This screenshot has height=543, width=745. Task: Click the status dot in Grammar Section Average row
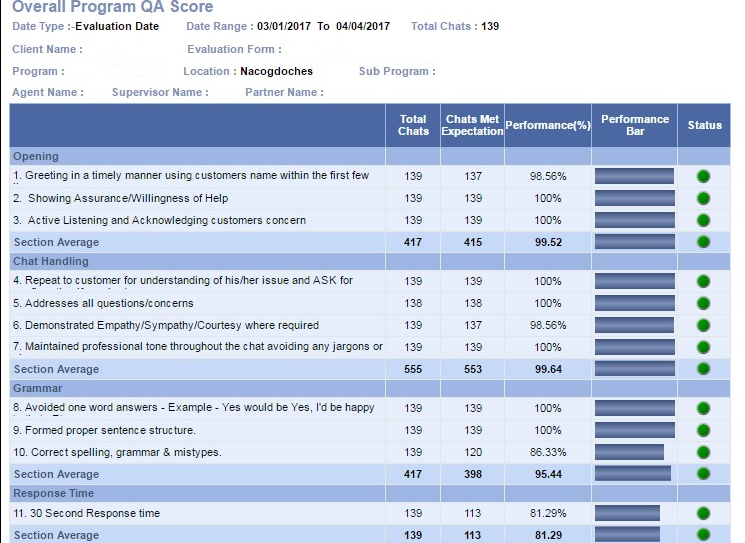(703, 474)
